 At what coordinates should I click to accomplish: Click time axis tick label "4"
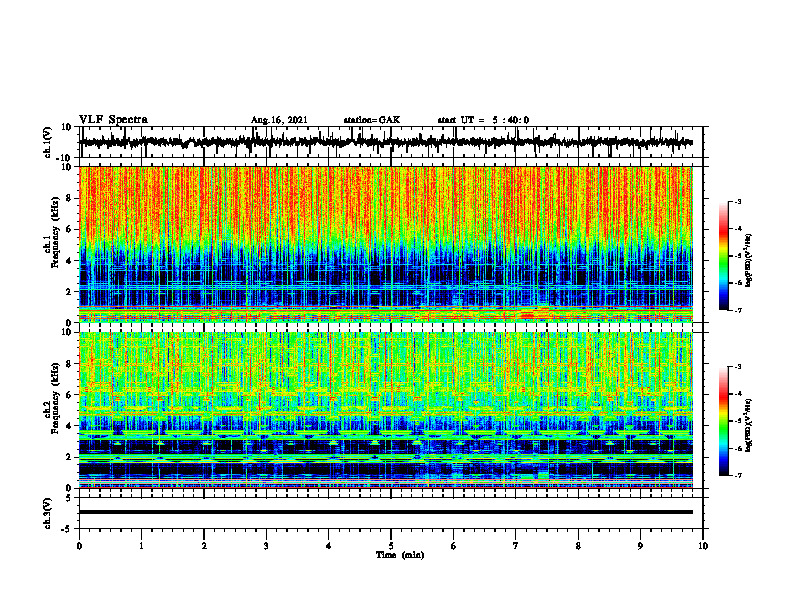click(329, 546)
